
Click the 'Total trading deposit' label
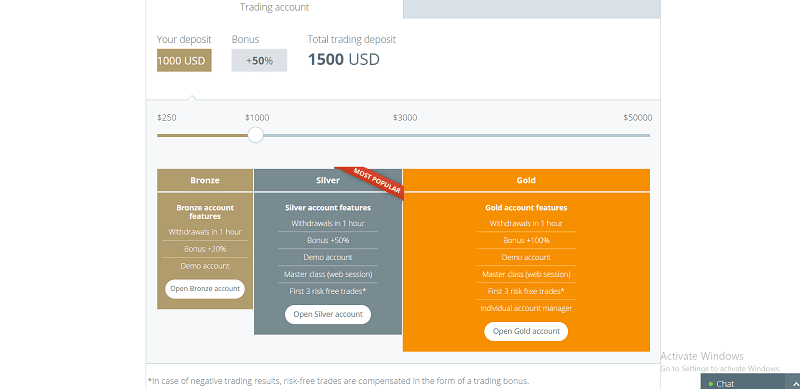click(x=352, y=39)
